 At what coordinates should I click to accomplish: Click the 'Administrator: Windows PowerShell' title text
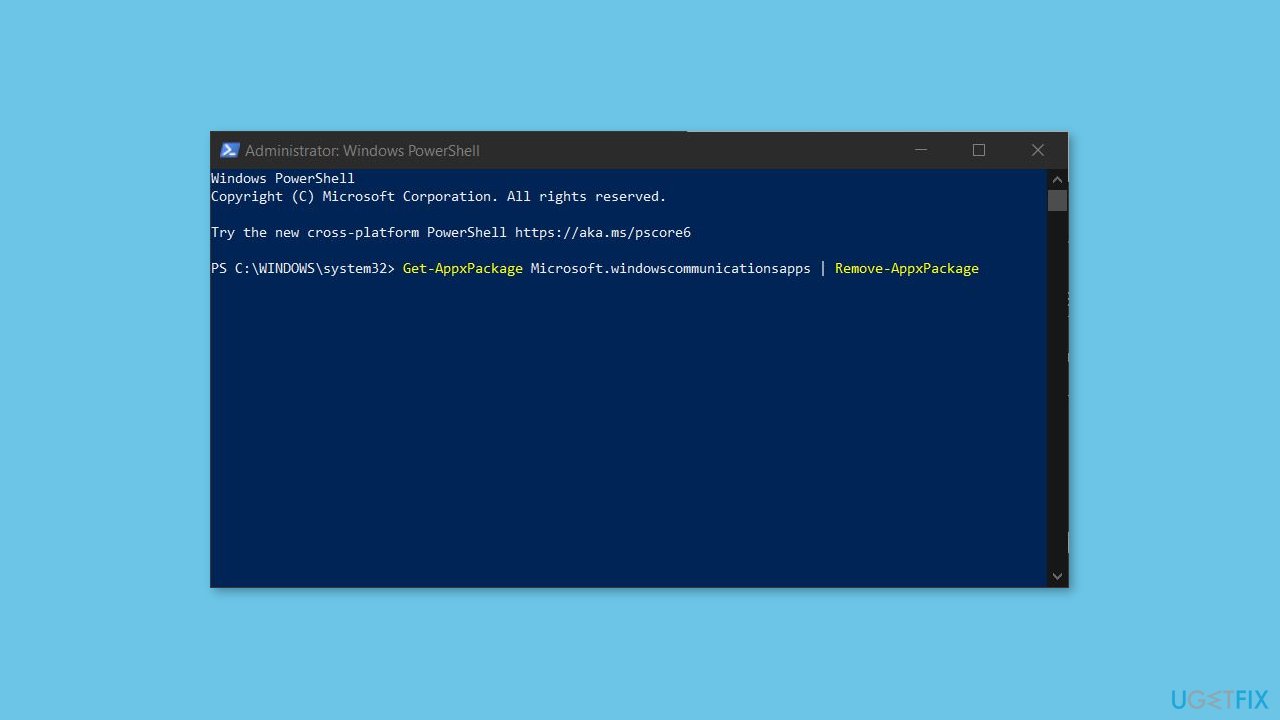(x=362, y=151)
